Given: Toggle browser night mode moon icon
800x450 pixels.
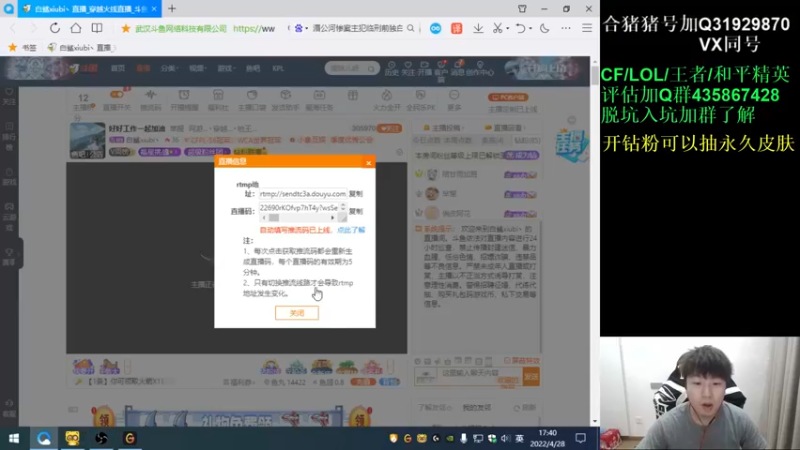Looking at the screenshot, I should pos(545,29).
